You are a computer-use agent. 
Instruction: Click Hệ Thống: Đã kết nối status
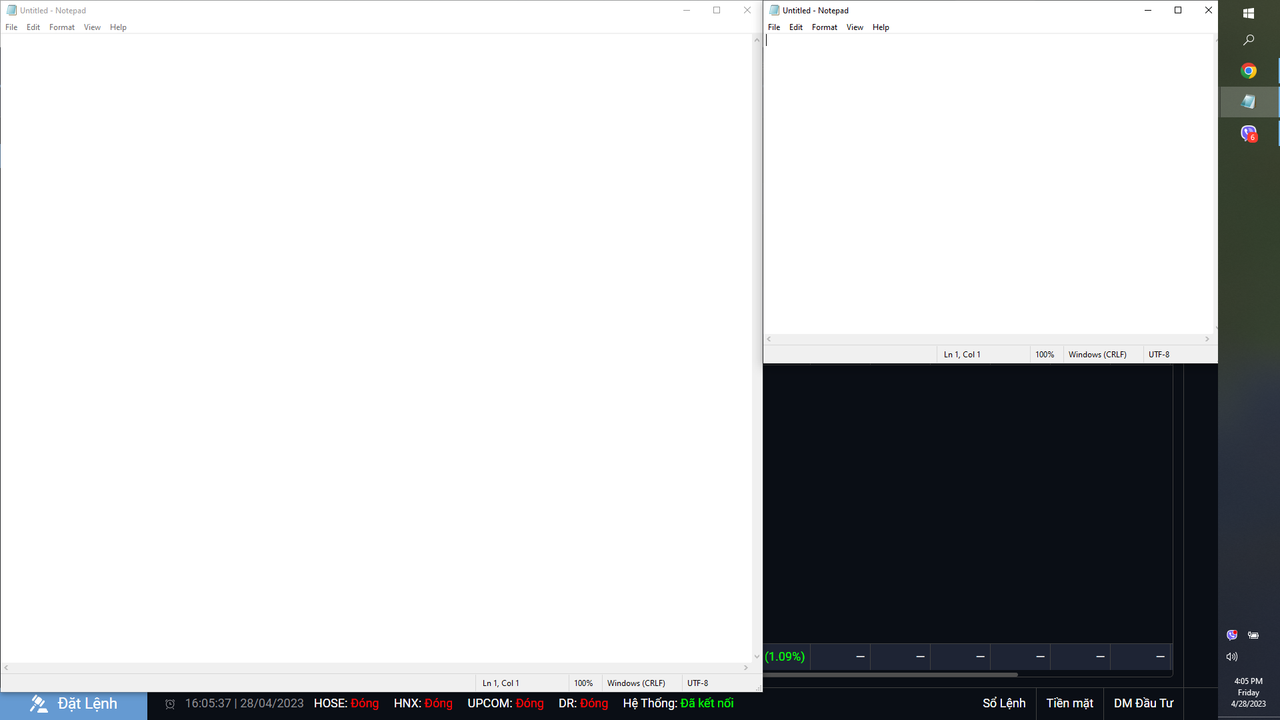pos(678,704)
